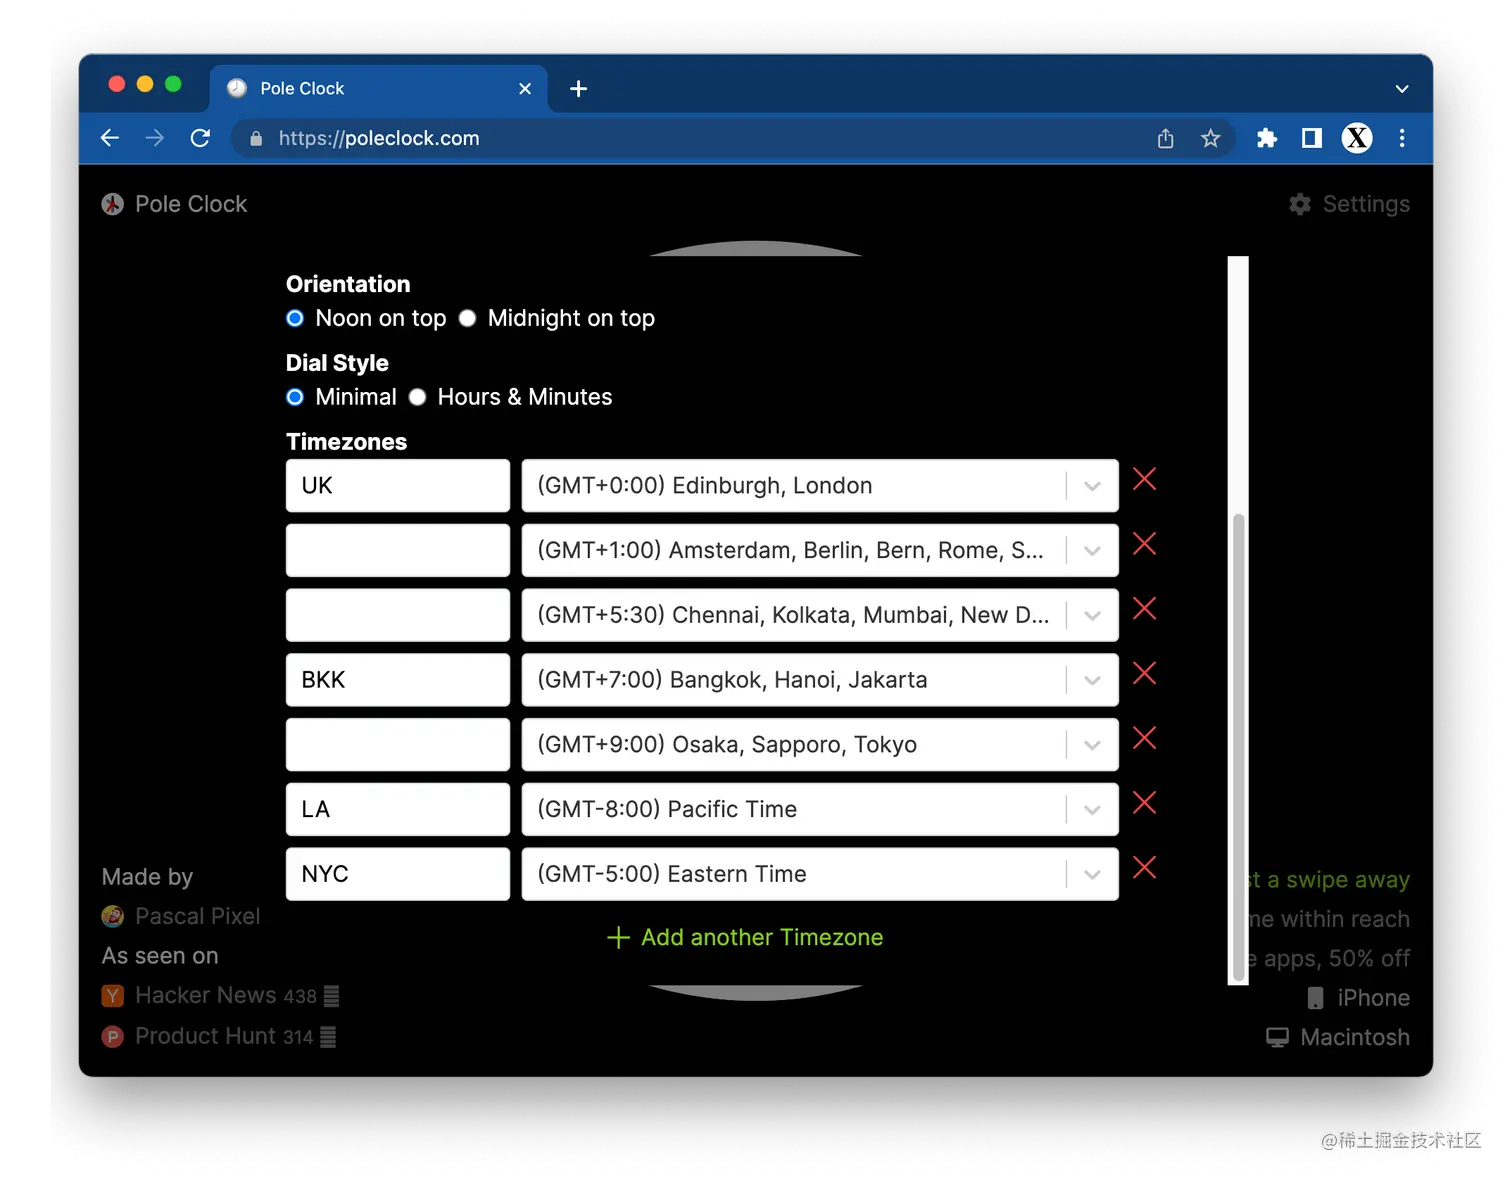Click the iPhone device icon
This screenshot has width=1512, height=1181.
click(x=1316, y=998)
